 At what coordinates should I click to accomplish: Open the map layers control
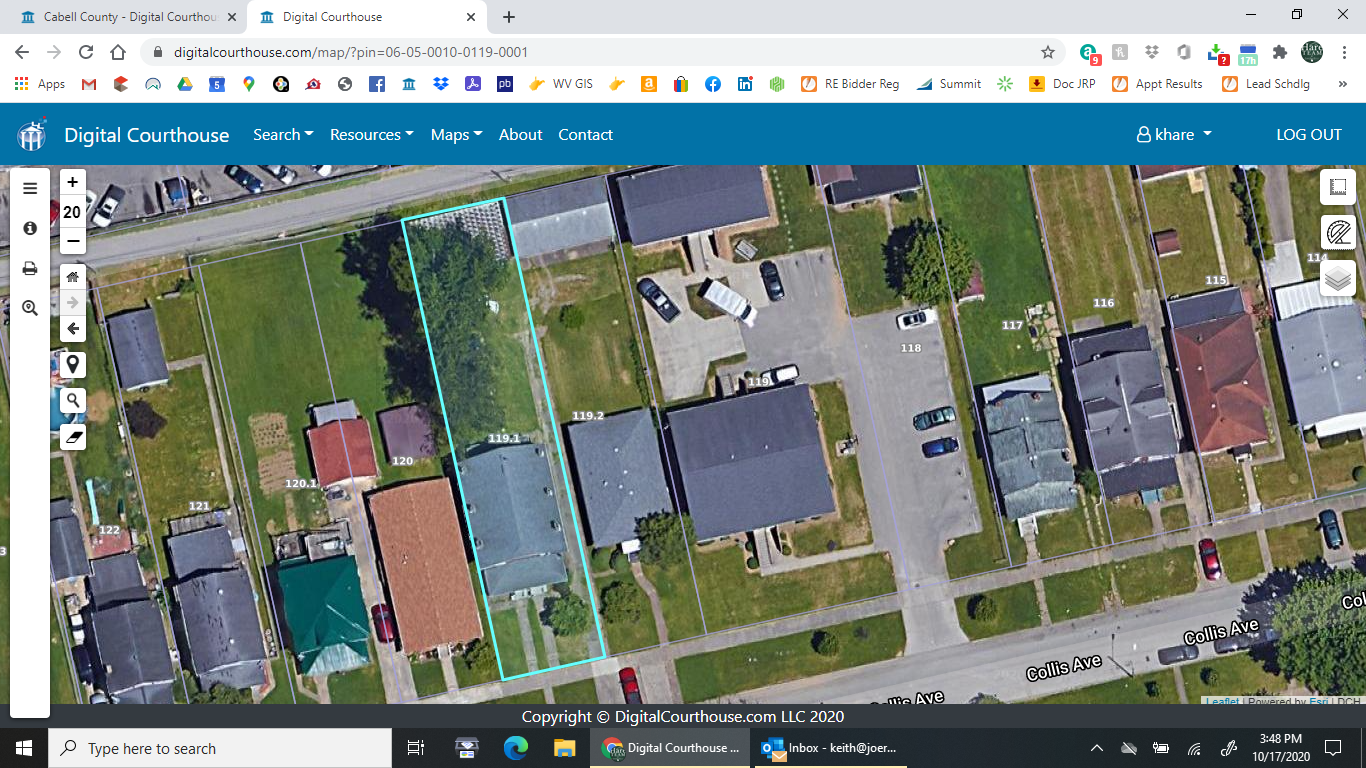pos(1338,279)
